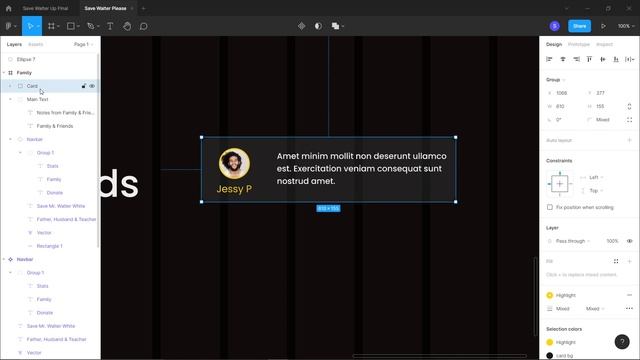Align selection to the right
640x360 pixels.
576,59
